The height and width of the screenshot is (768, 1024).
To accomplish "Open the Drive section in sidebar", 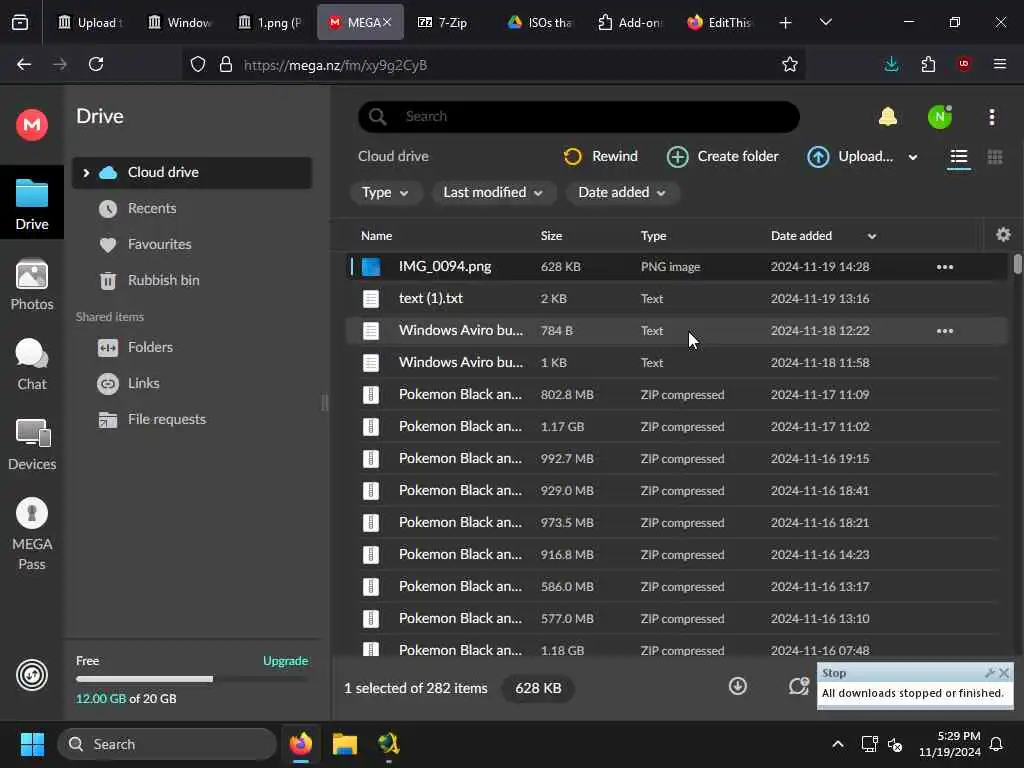I will click(31, 203).
